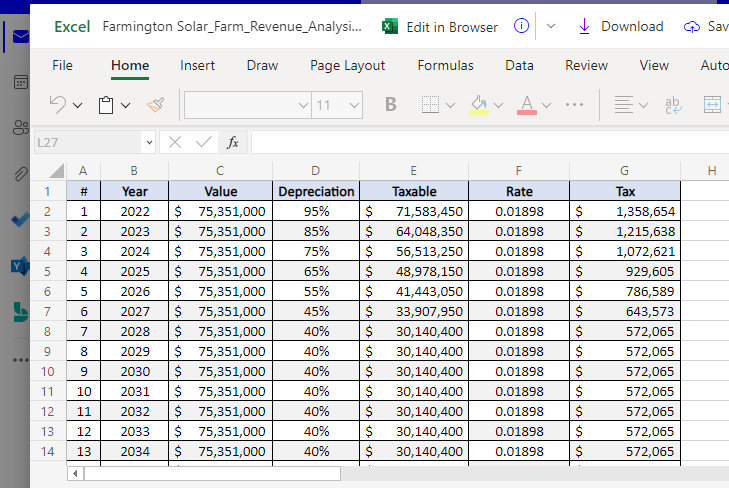
Task: Click the file info circle icon
Action: pyautogui.click(x=521, y=27)
